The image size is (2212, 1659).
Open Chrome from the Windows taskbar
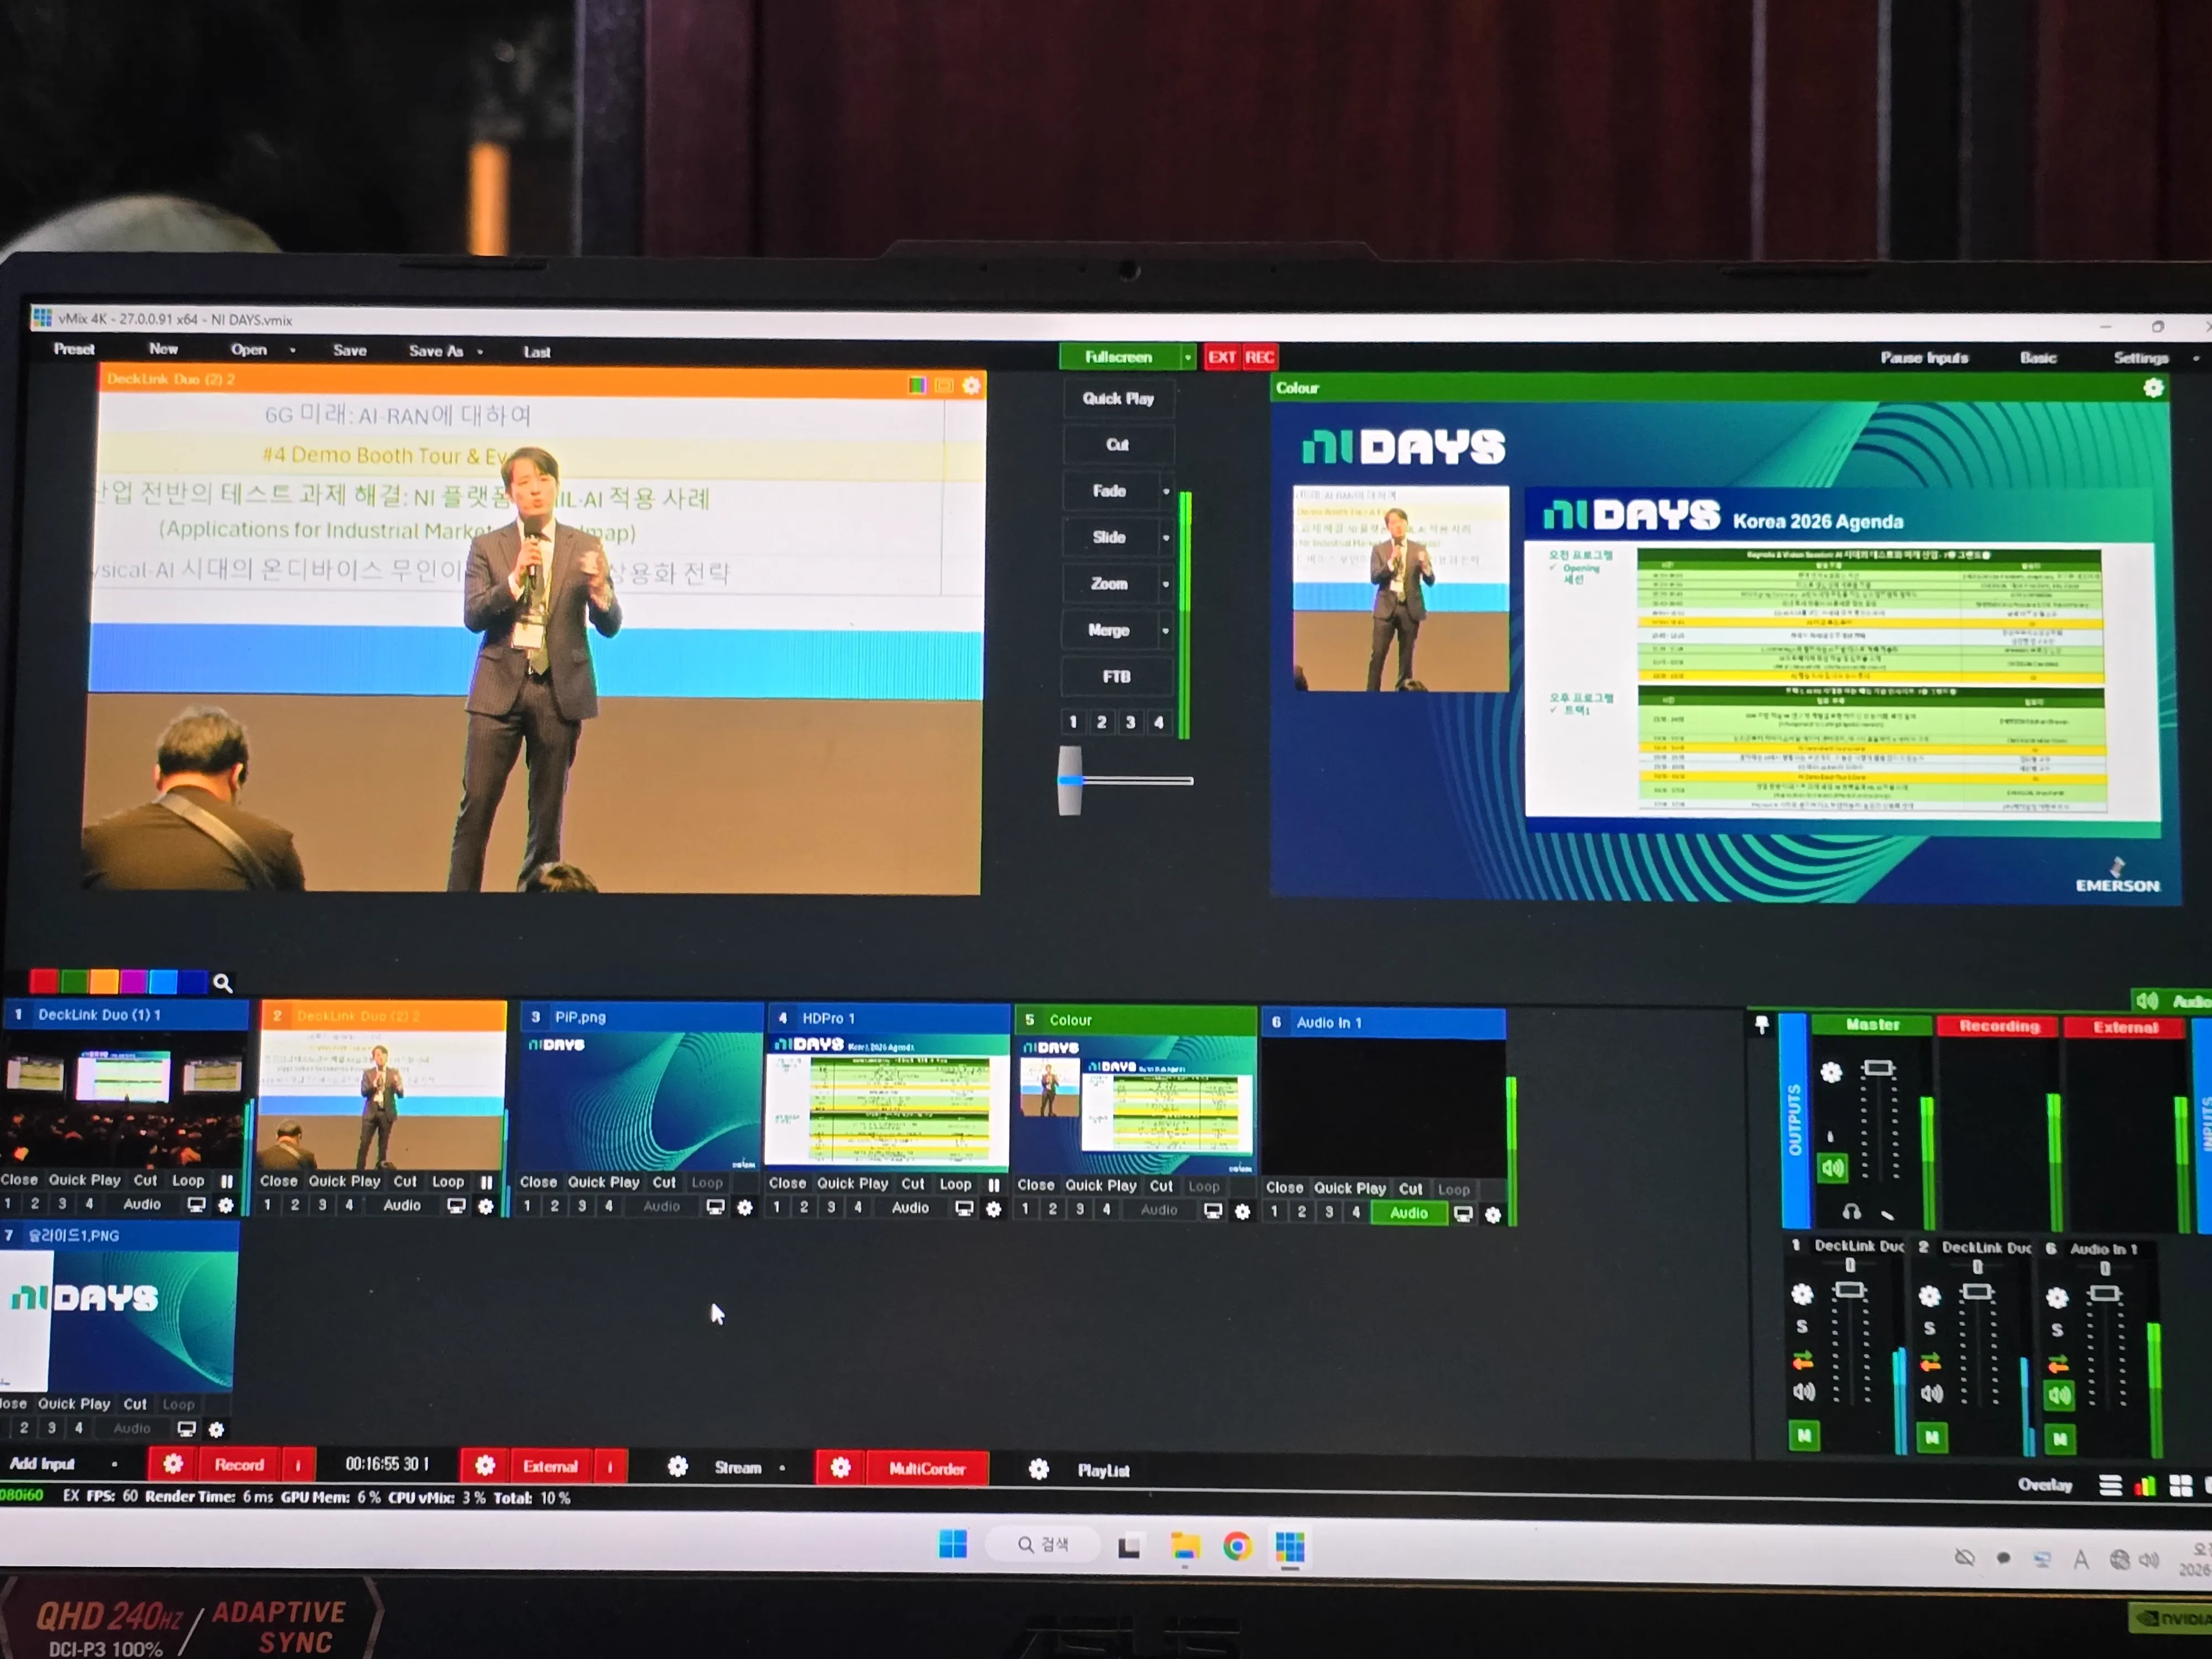pyautogui.click(x=1237, y=1547)
